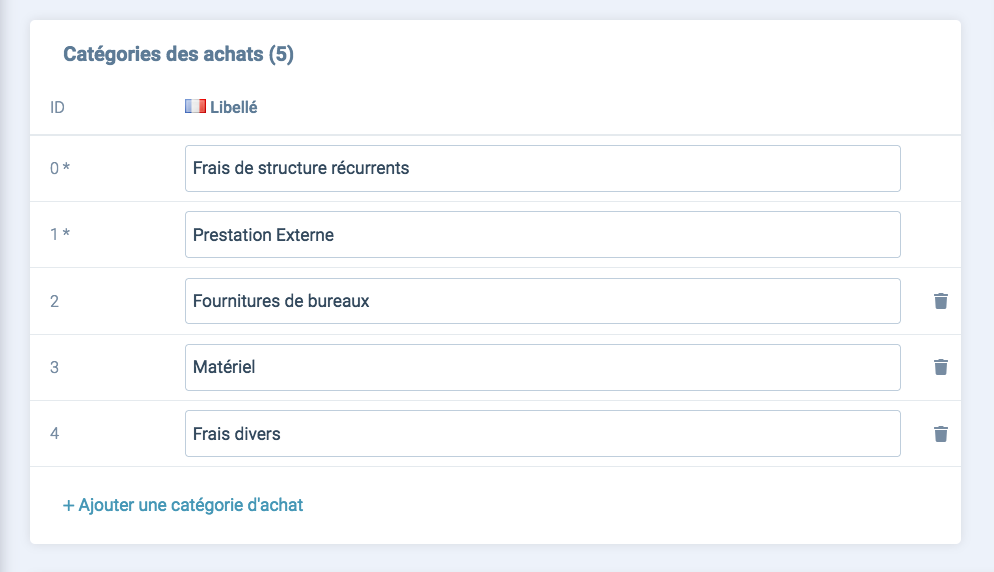This screenshot has width=994, height=572.
Task: Click inside the Matériel label field
Action: [x=543, y=367]
